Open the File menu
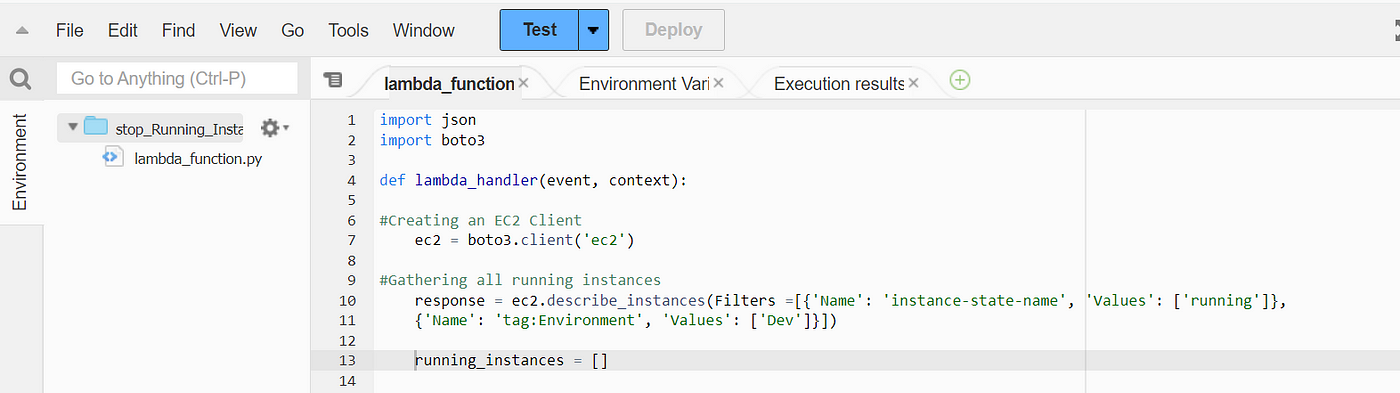 point(69,30)
